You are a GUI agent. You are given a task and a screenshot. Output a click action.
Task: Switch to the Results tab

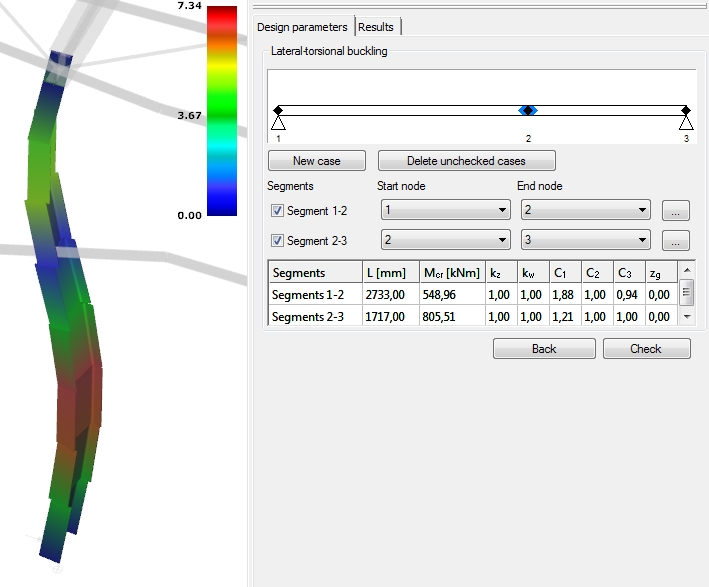point(376,27)
